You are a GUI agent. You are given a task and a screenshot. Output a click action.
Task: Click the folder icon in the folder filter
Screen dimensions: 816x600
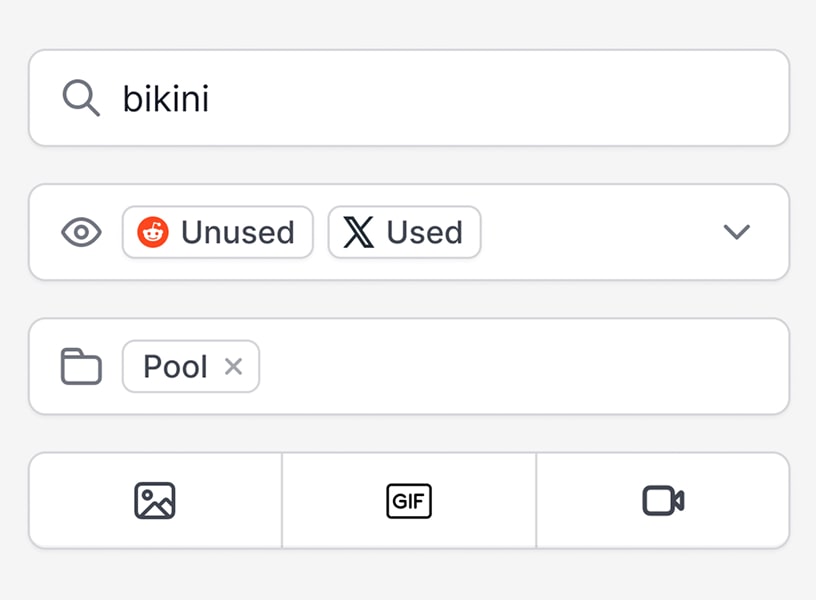point(82,366)
